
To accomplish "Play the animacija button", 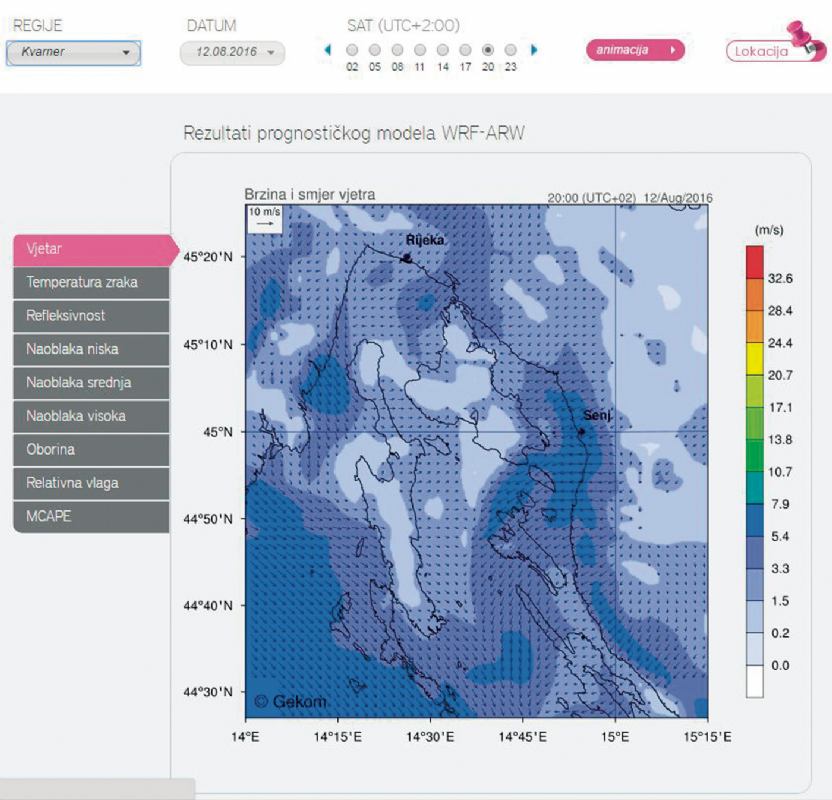I will (x=635, y=50).
